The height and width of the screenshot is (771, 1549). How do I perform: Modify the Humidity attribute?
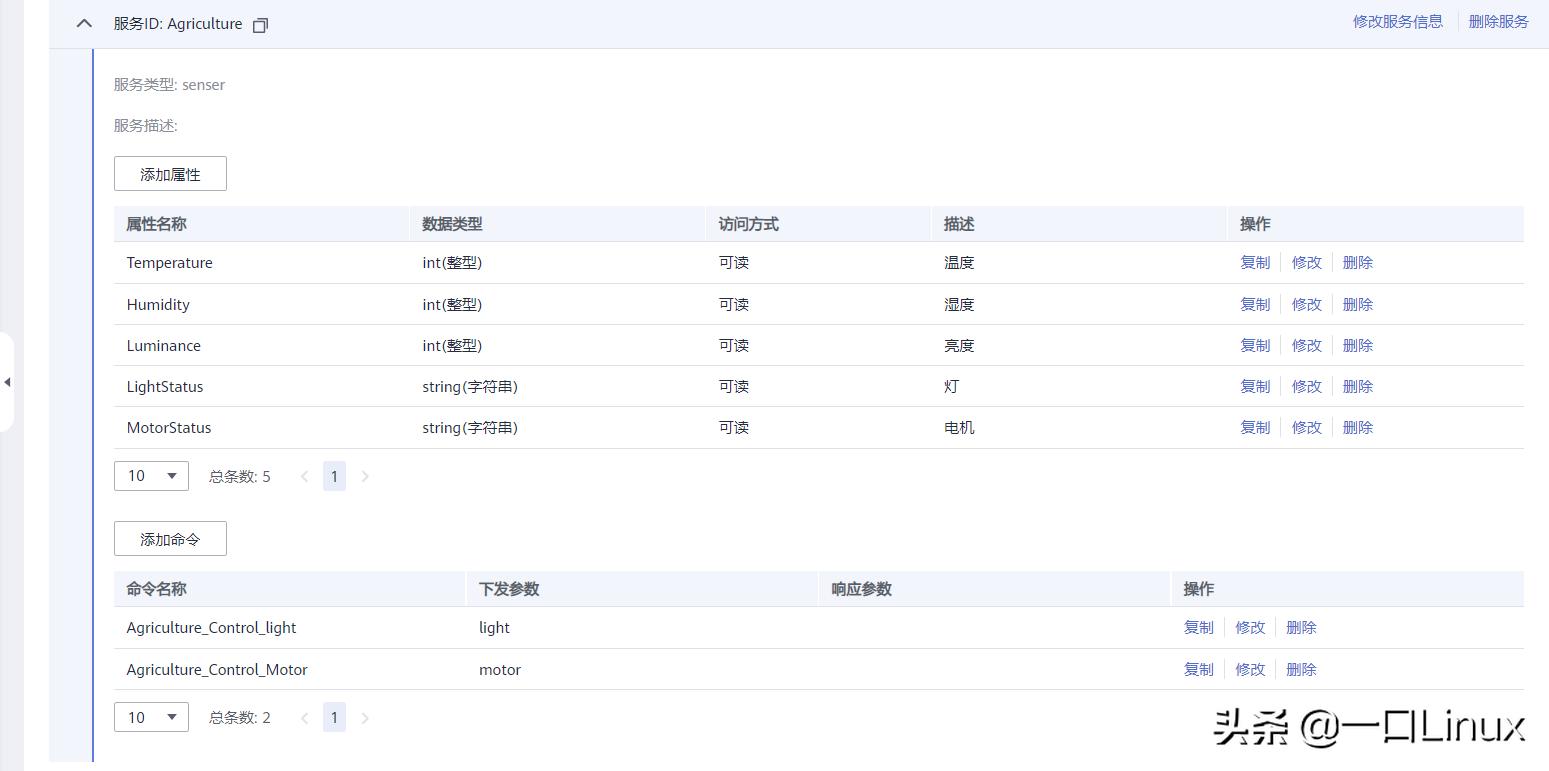(1306, 304)
